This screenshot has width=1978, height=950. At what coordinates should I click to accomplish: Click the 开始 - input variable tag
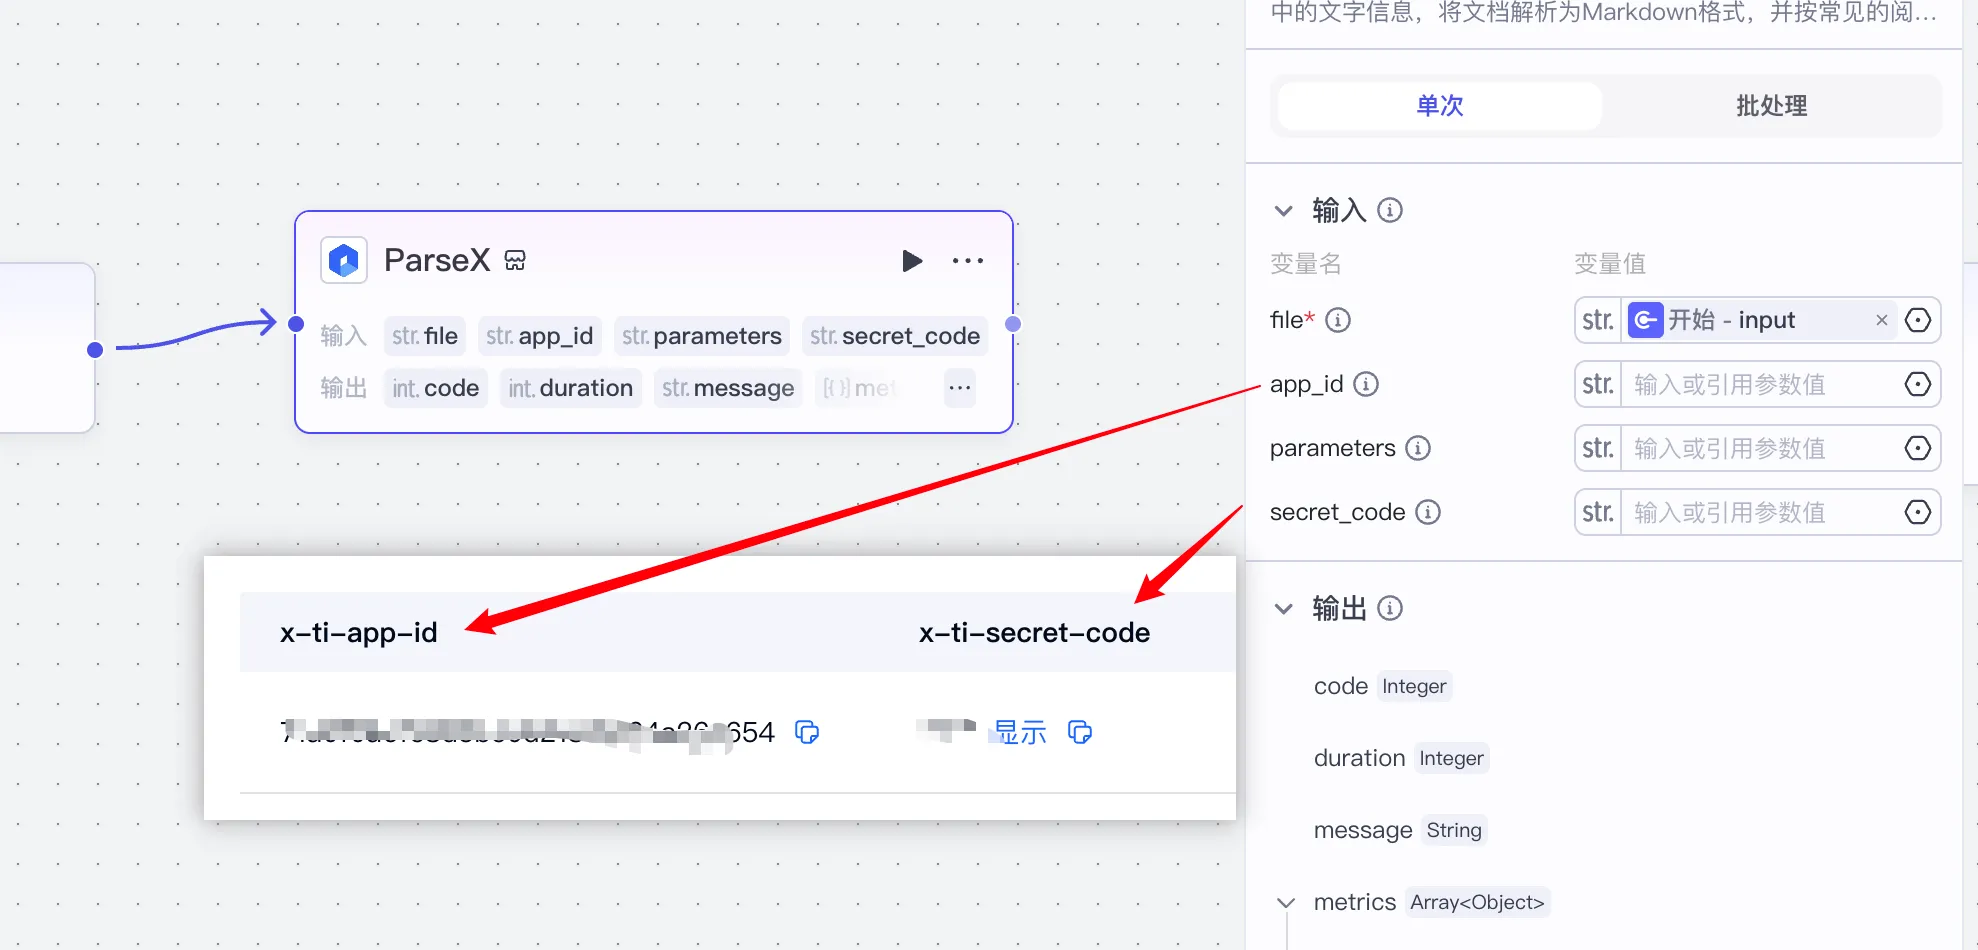click(1762, 320)
